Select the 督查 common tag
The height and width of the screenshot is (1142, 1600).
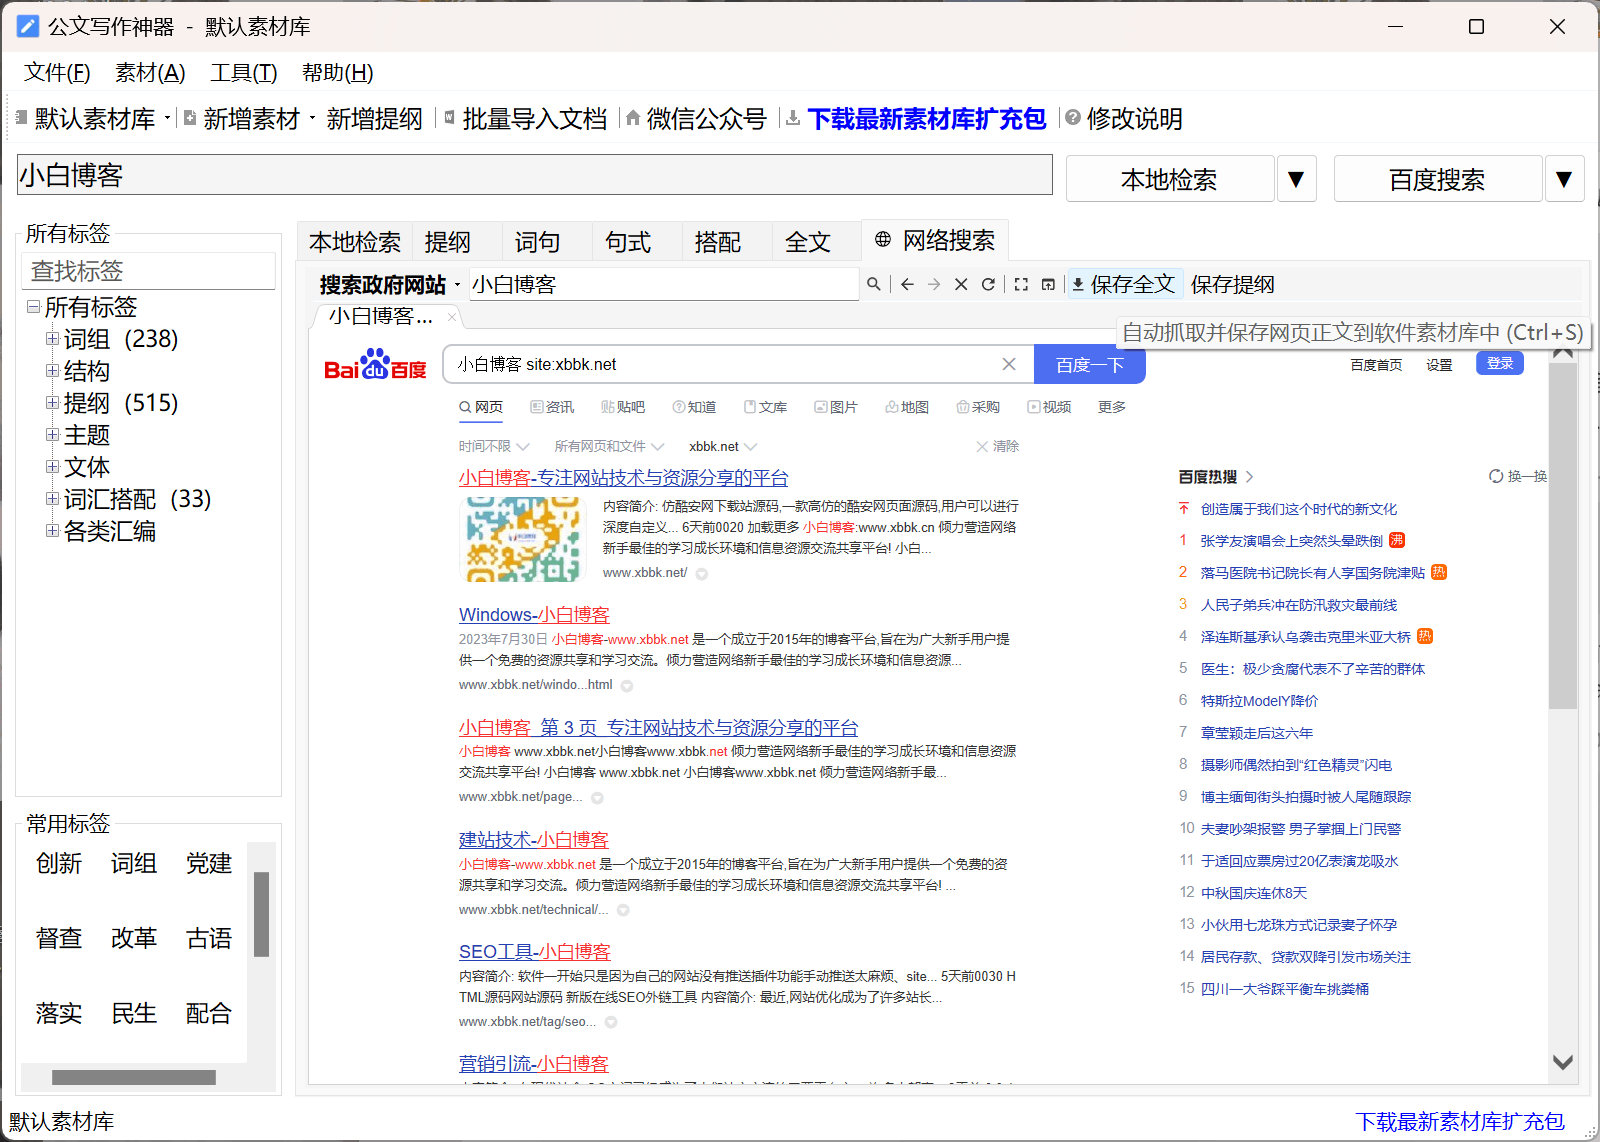point(59,938)
